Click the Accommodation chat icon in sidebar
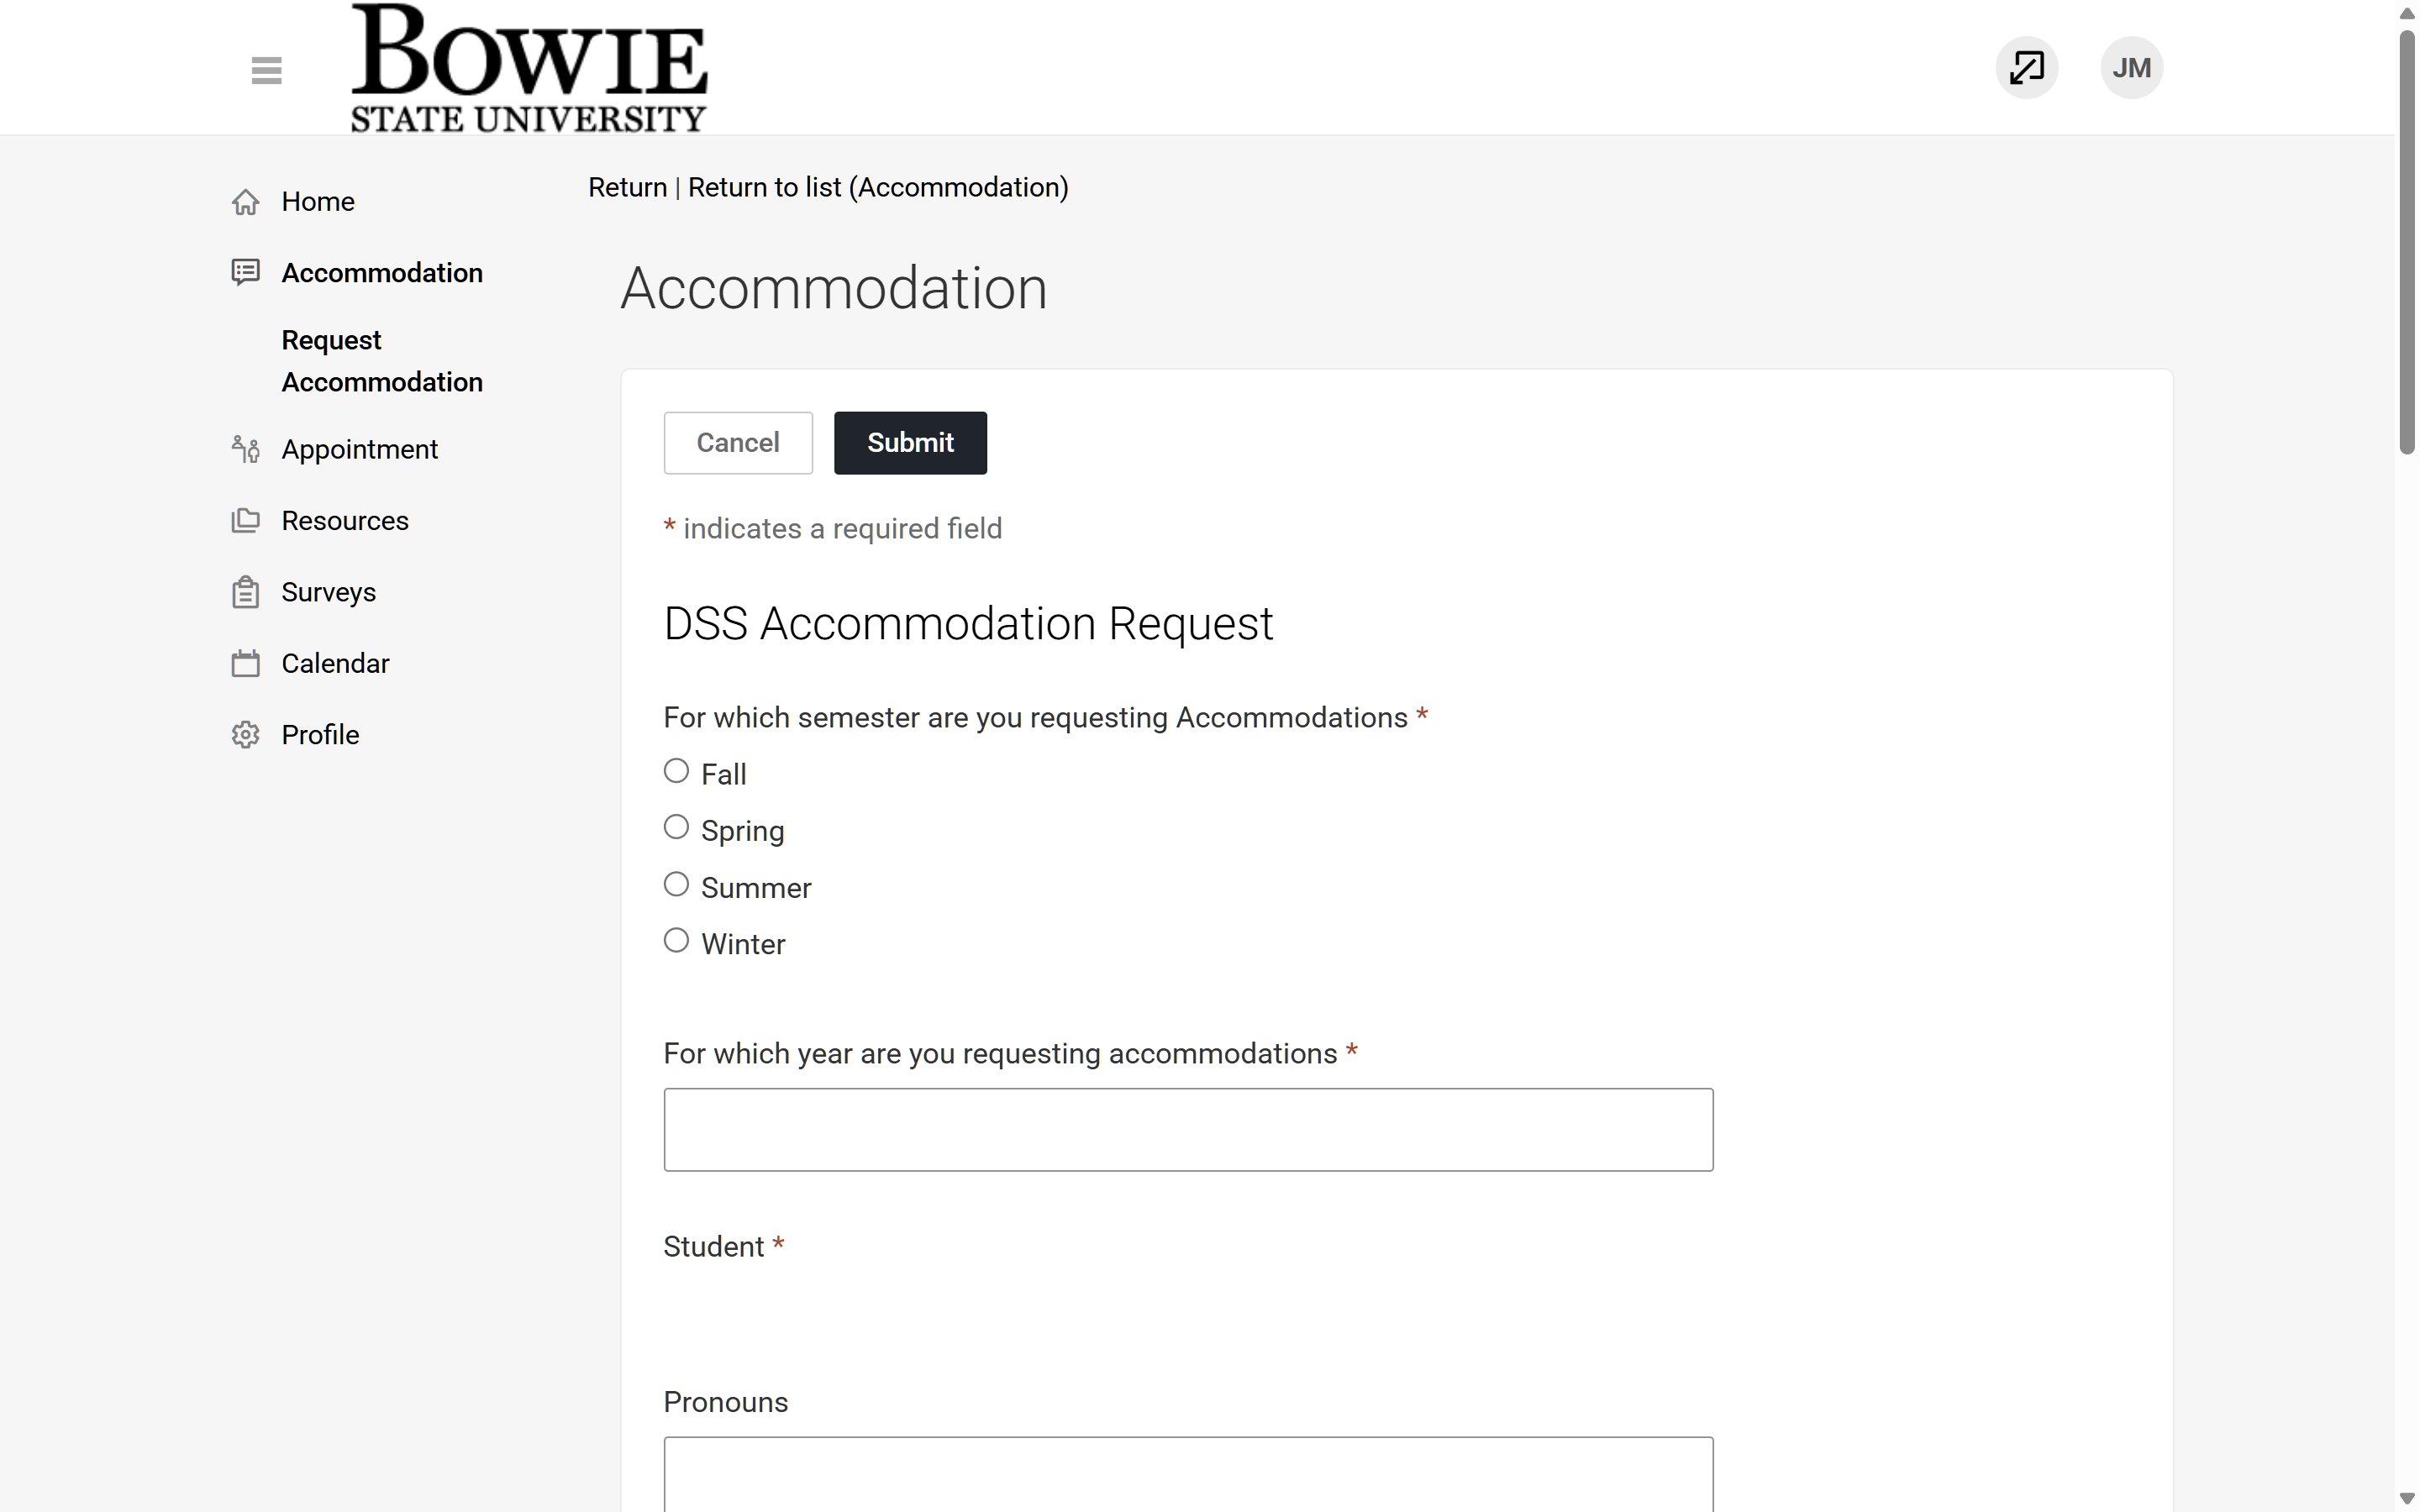This screenshot has width=2420, height=1512. click(246, 273)
